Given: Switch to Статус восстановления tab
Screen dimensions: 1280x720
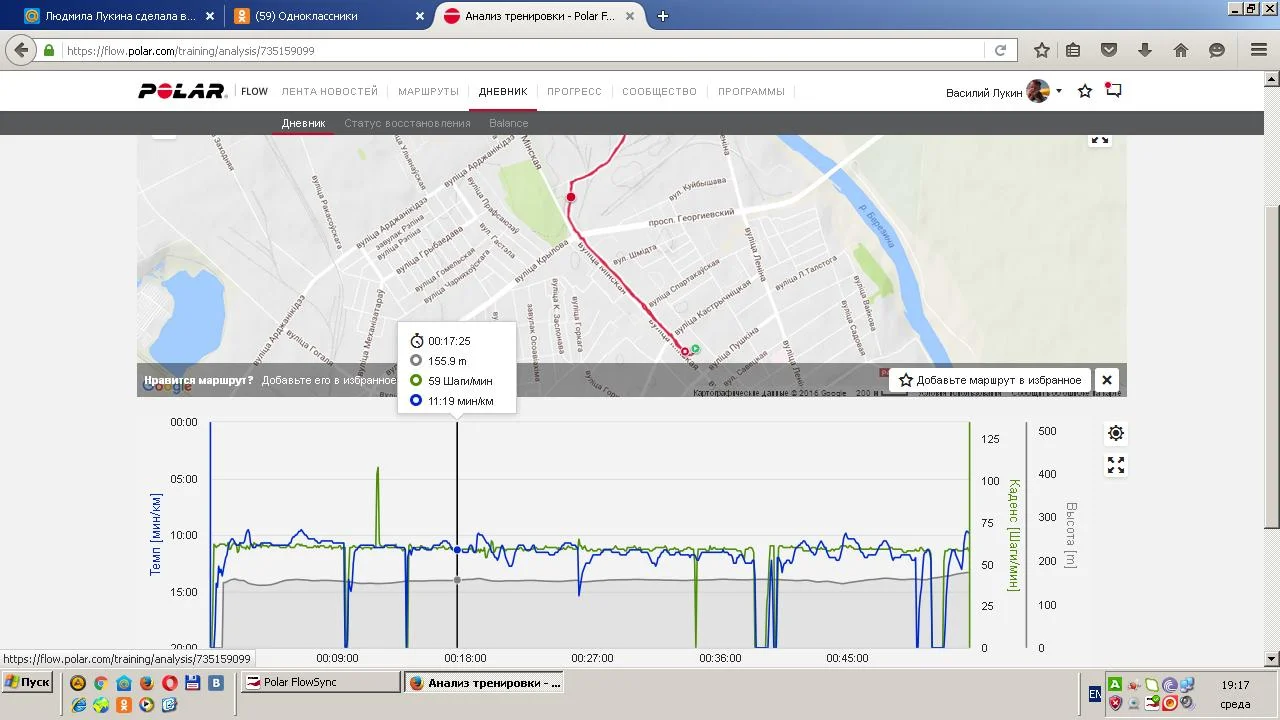Looking at the screenshot, I should (407, 123).
